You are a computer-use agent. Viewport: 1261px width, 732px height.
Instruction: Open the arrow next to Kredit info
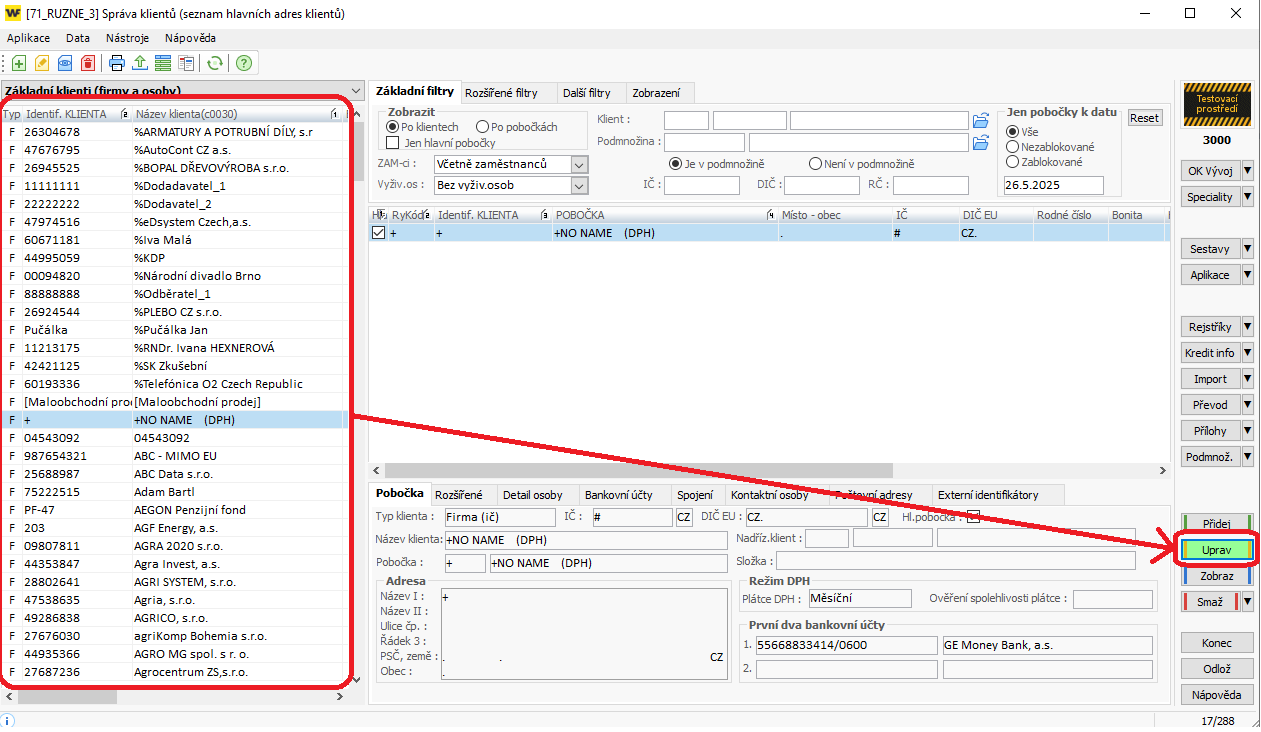[x=1247, y=353]
